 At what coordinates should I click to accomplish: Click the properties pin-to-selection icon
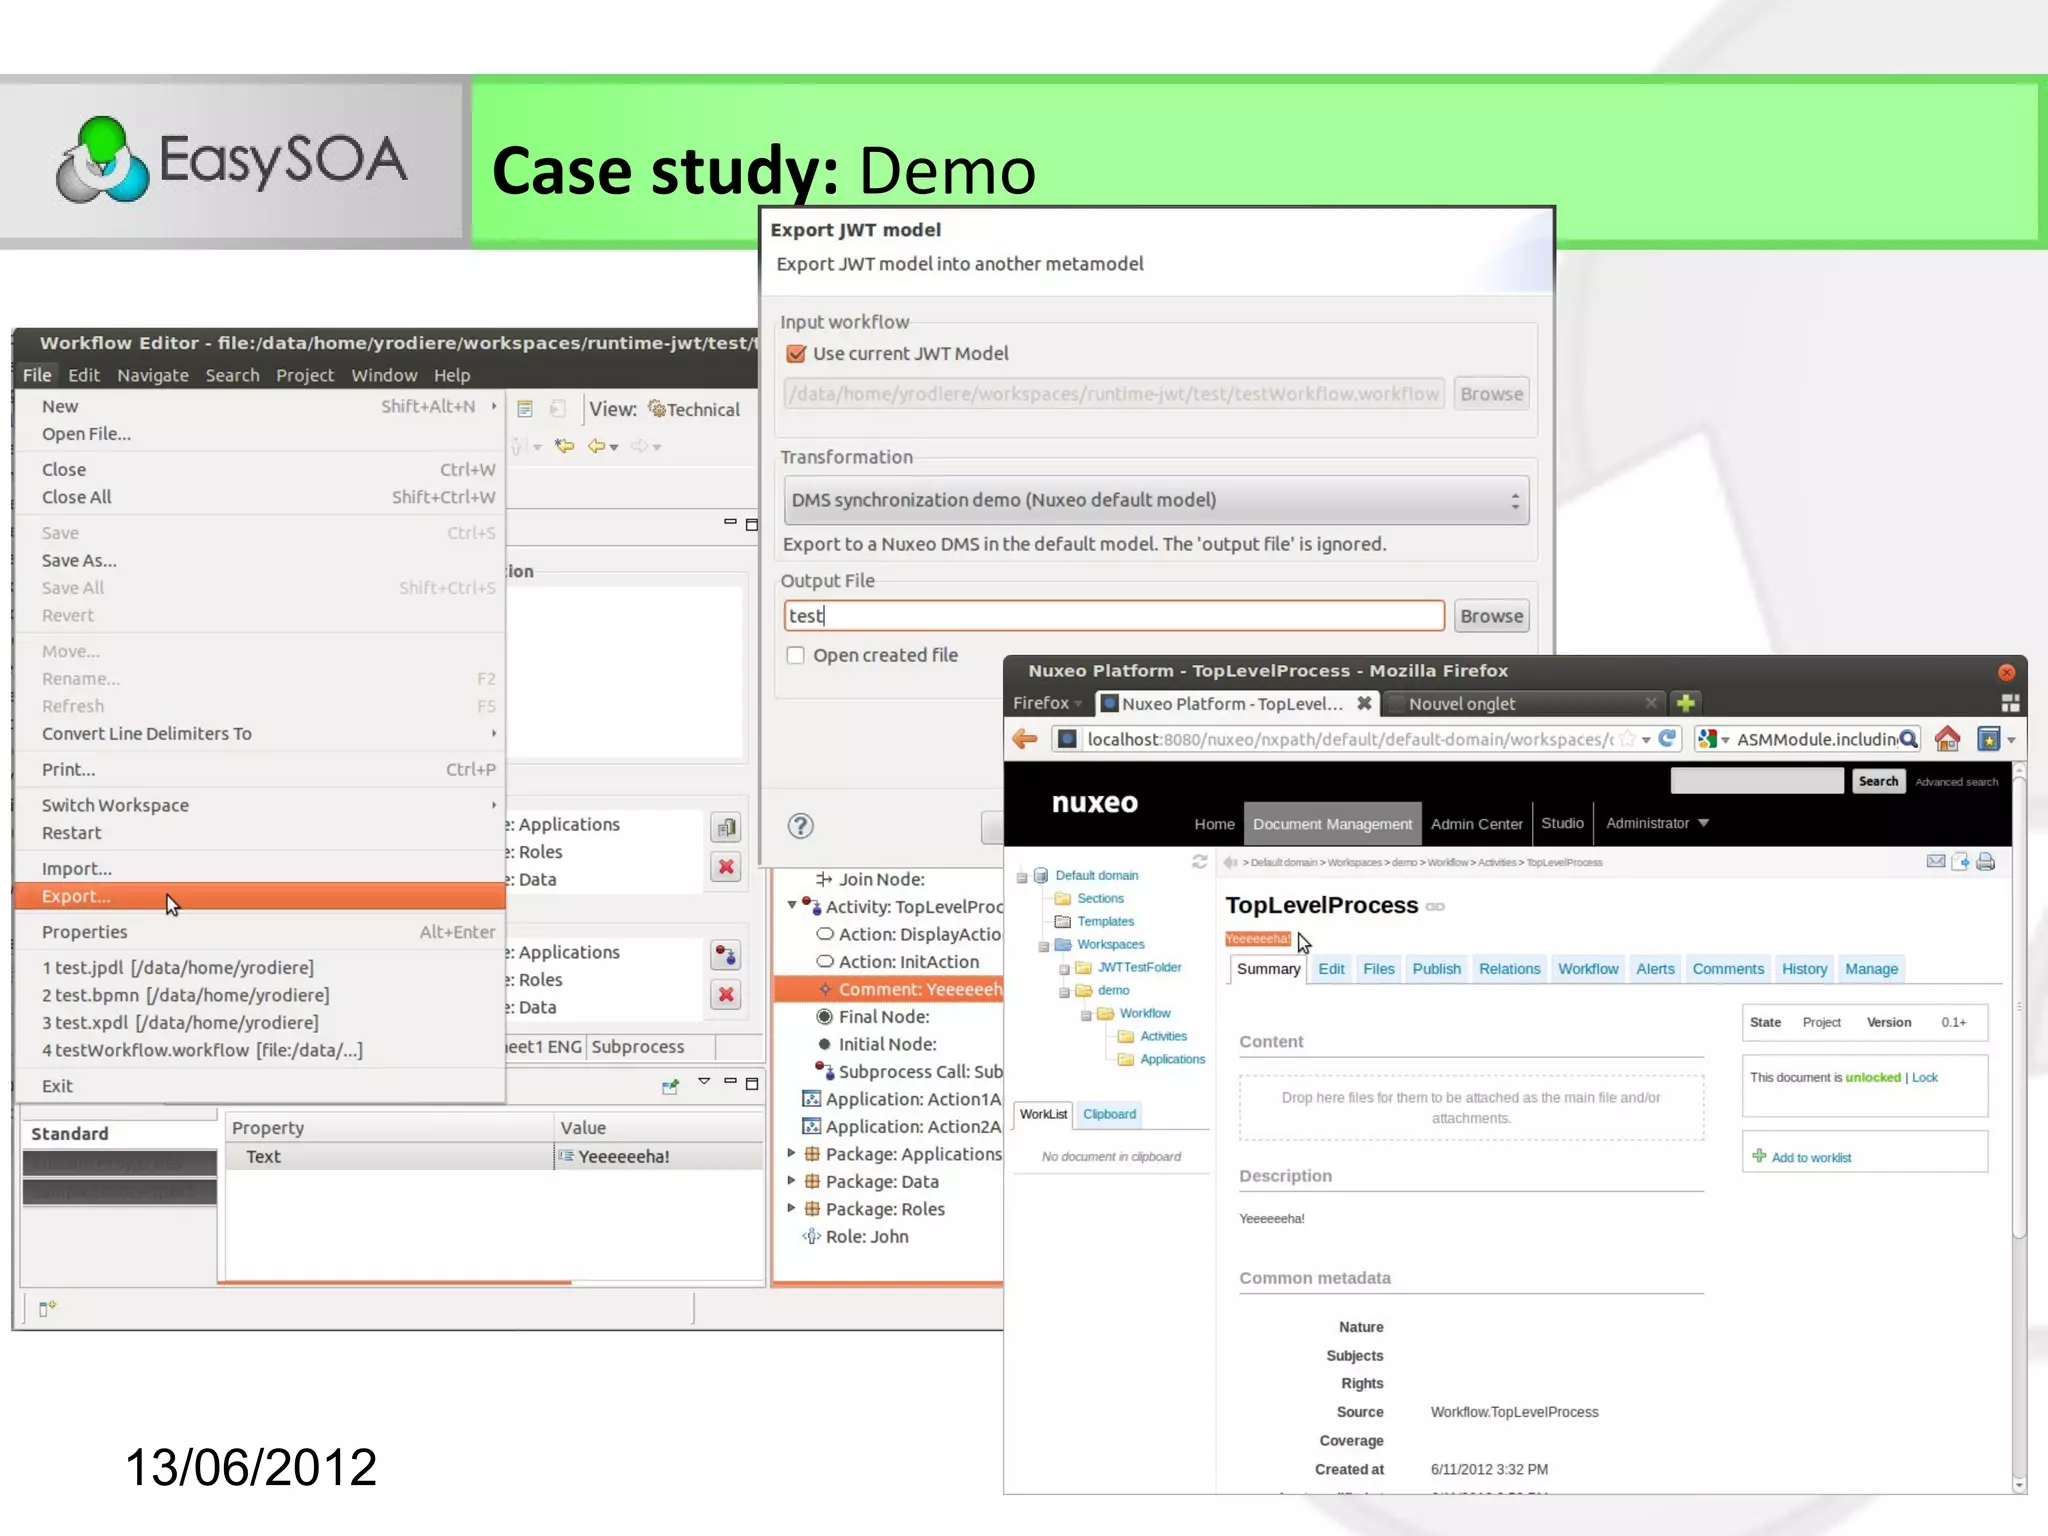[x=670, y=1086]
